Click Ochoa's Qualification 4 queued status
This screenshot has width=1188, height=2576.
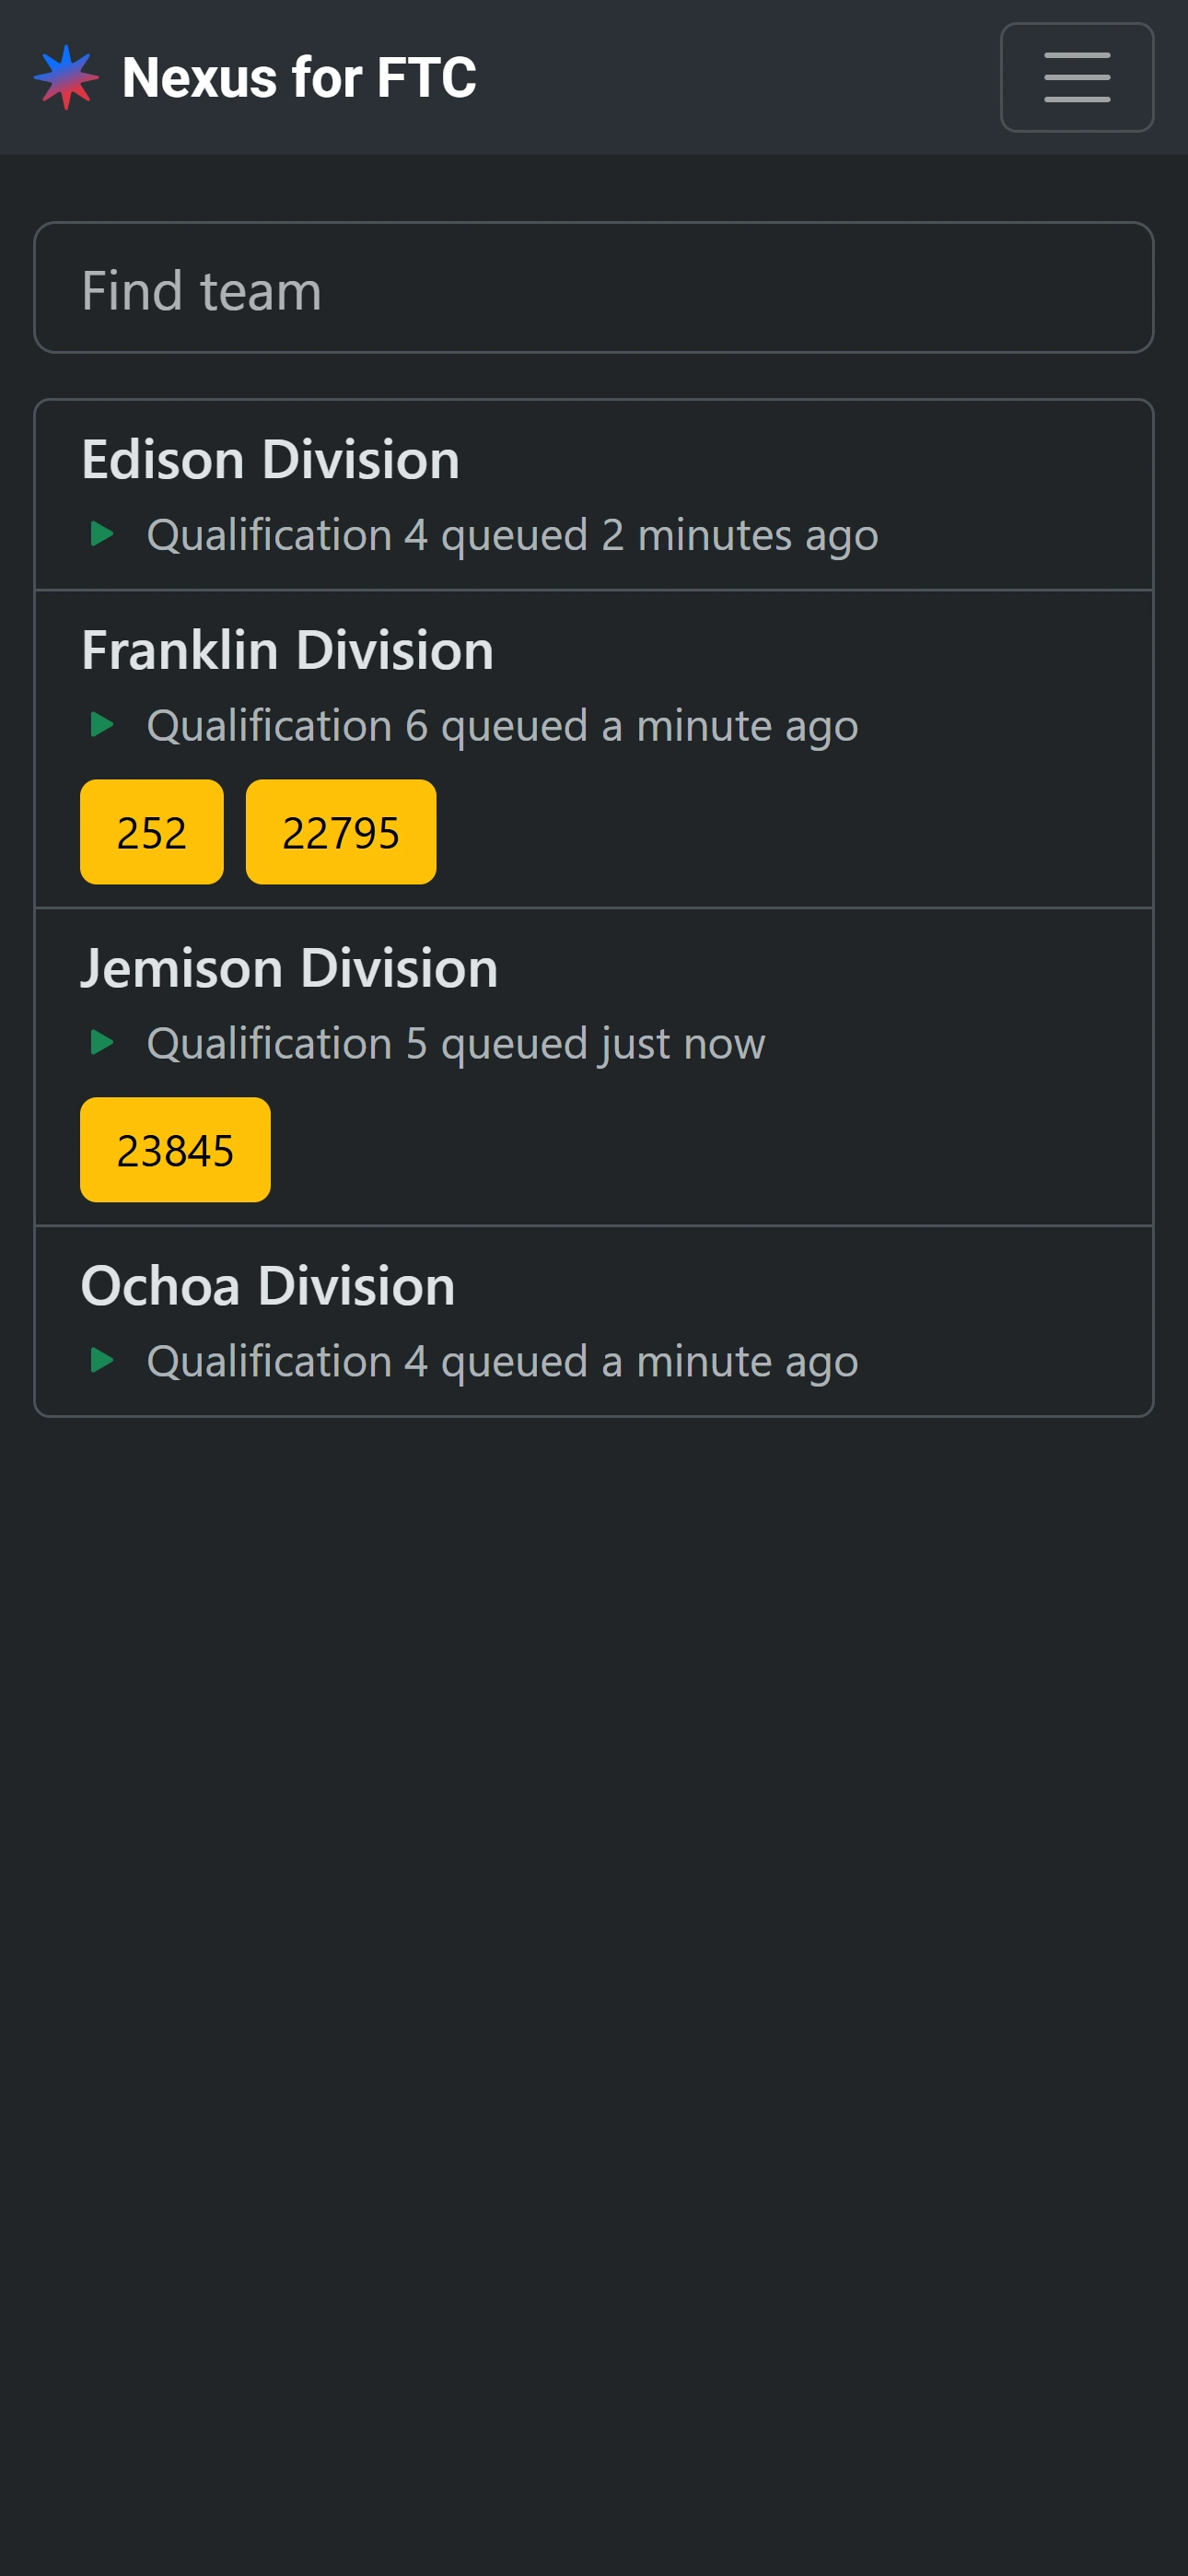[x=502, y=1362]
